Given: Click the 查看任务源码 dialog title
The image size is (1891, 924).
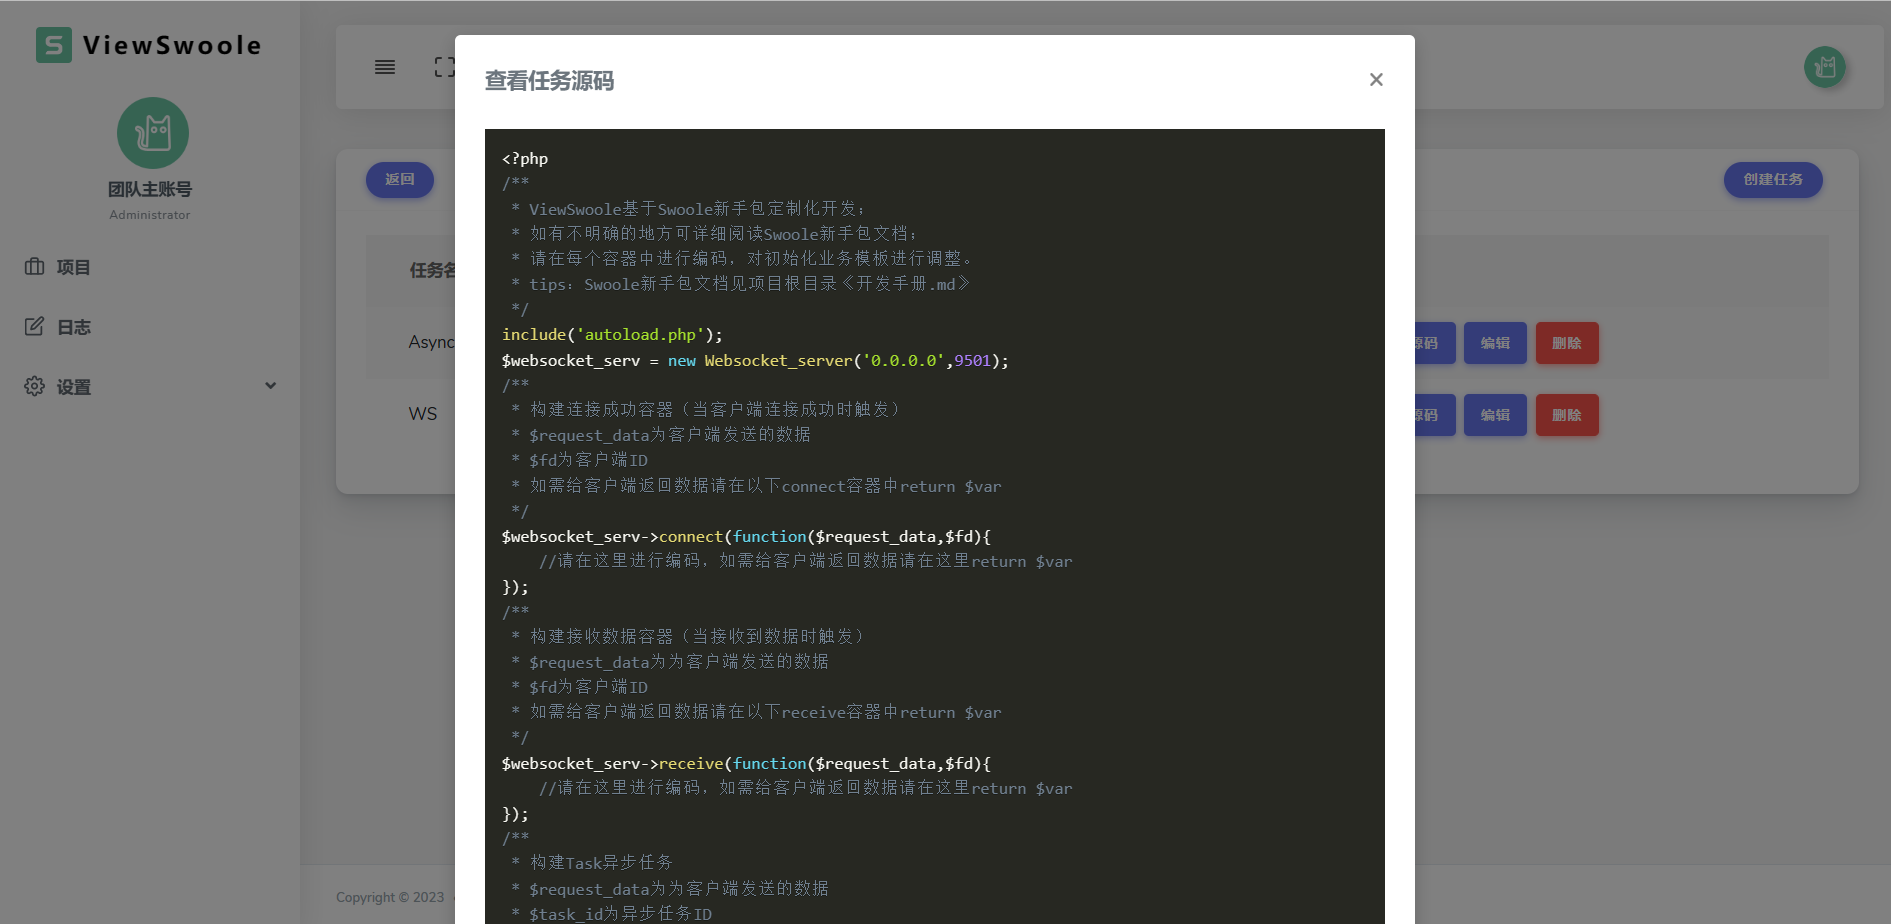Looking at the screenshot, I should 549,81.
